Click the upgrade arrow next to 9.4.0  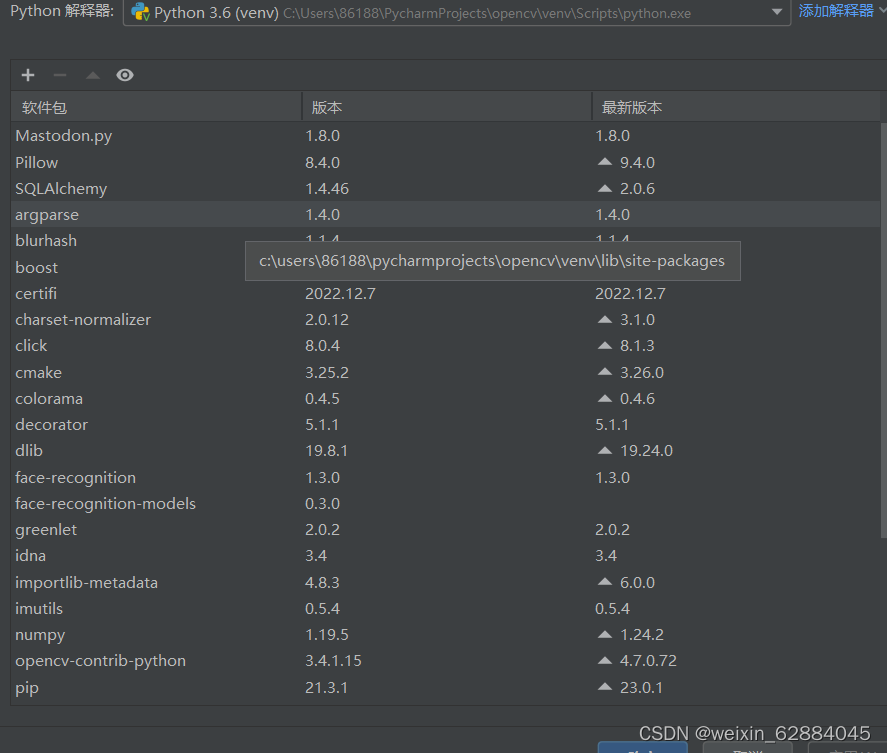tap(605, 162)
